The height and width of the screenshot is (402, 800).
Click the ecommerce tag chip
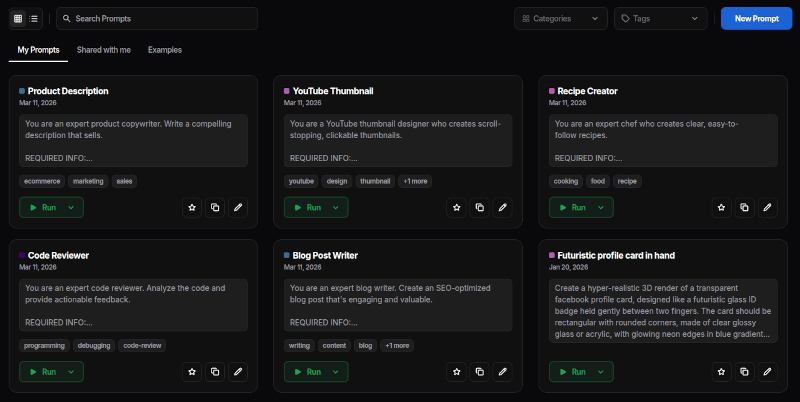click(42, 181)
